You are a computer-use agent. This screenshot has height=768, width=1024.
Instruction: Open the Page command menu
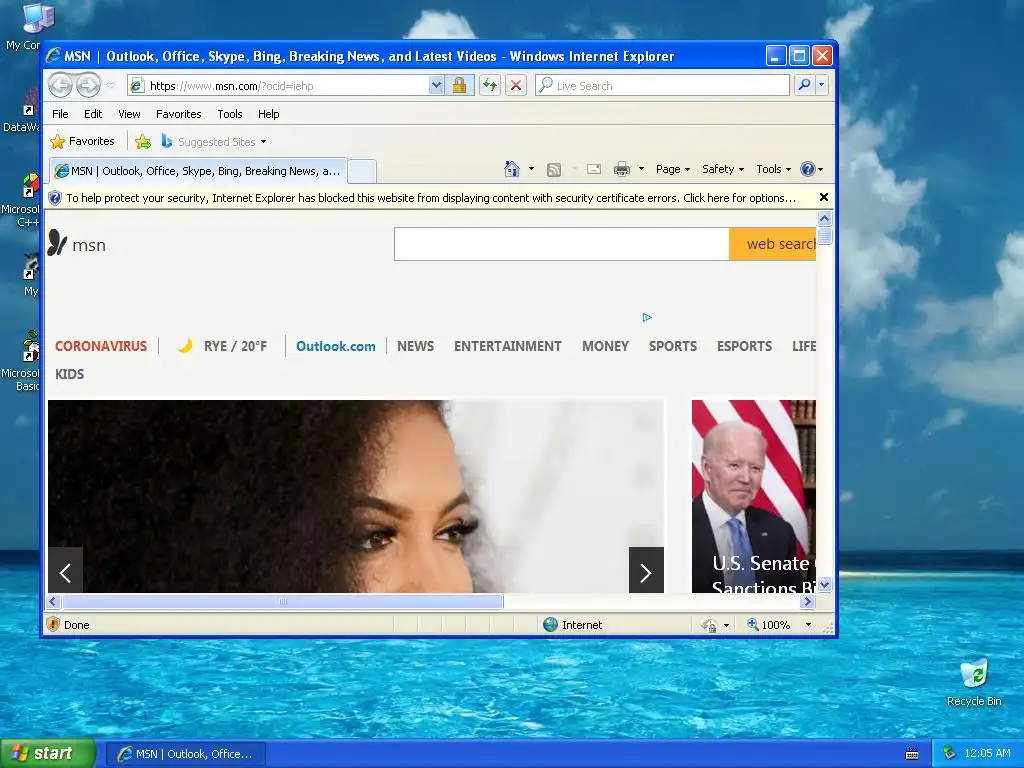tap(673, 169)
